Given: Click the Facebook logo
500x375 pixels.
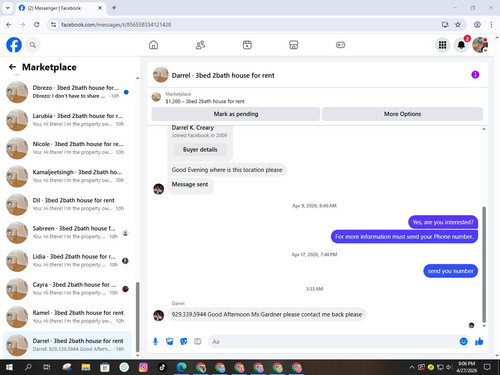Looking at the screenshot, I should point(14,45).
